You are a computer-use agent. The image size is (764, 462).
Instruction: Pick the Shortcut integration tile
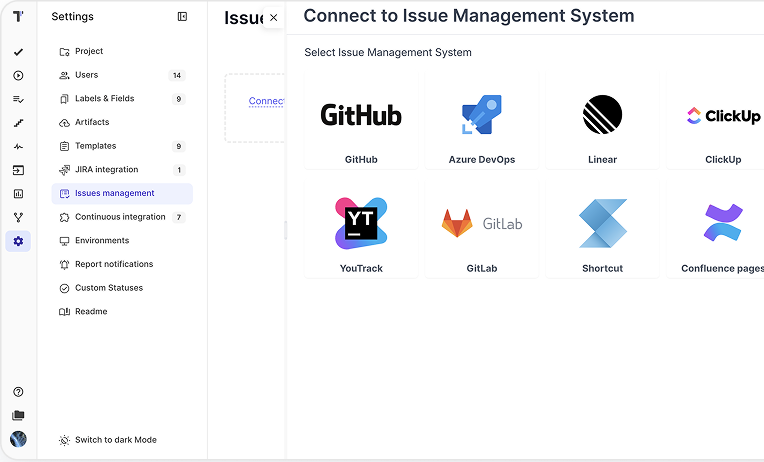pyautogui.click(x=602, y=230)
